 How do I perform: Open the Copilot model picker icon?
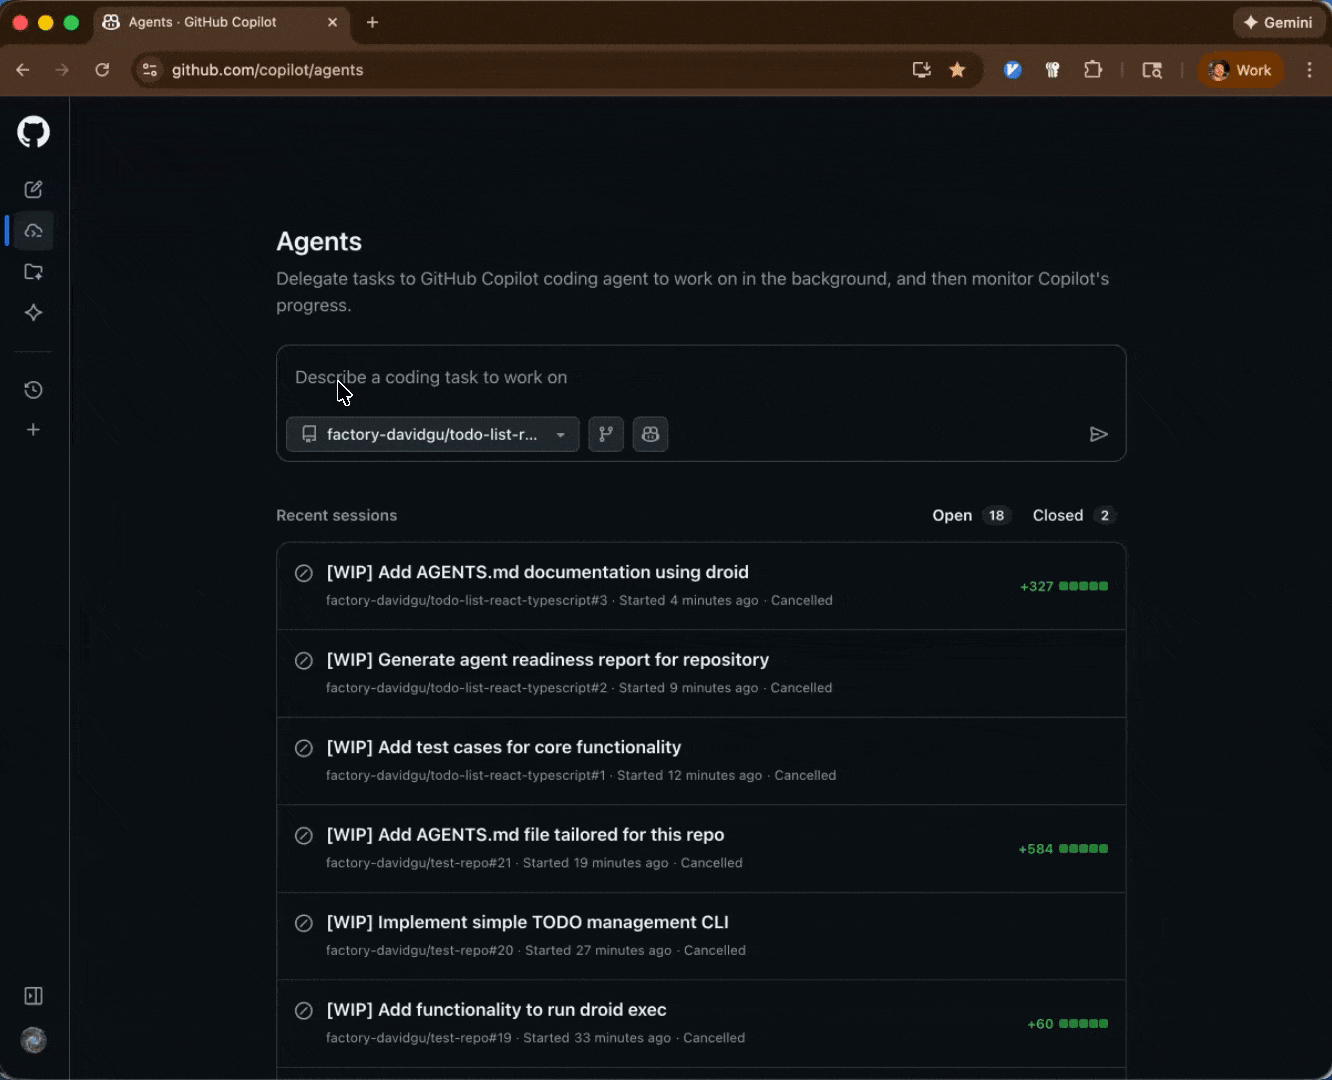click(650, 434)
